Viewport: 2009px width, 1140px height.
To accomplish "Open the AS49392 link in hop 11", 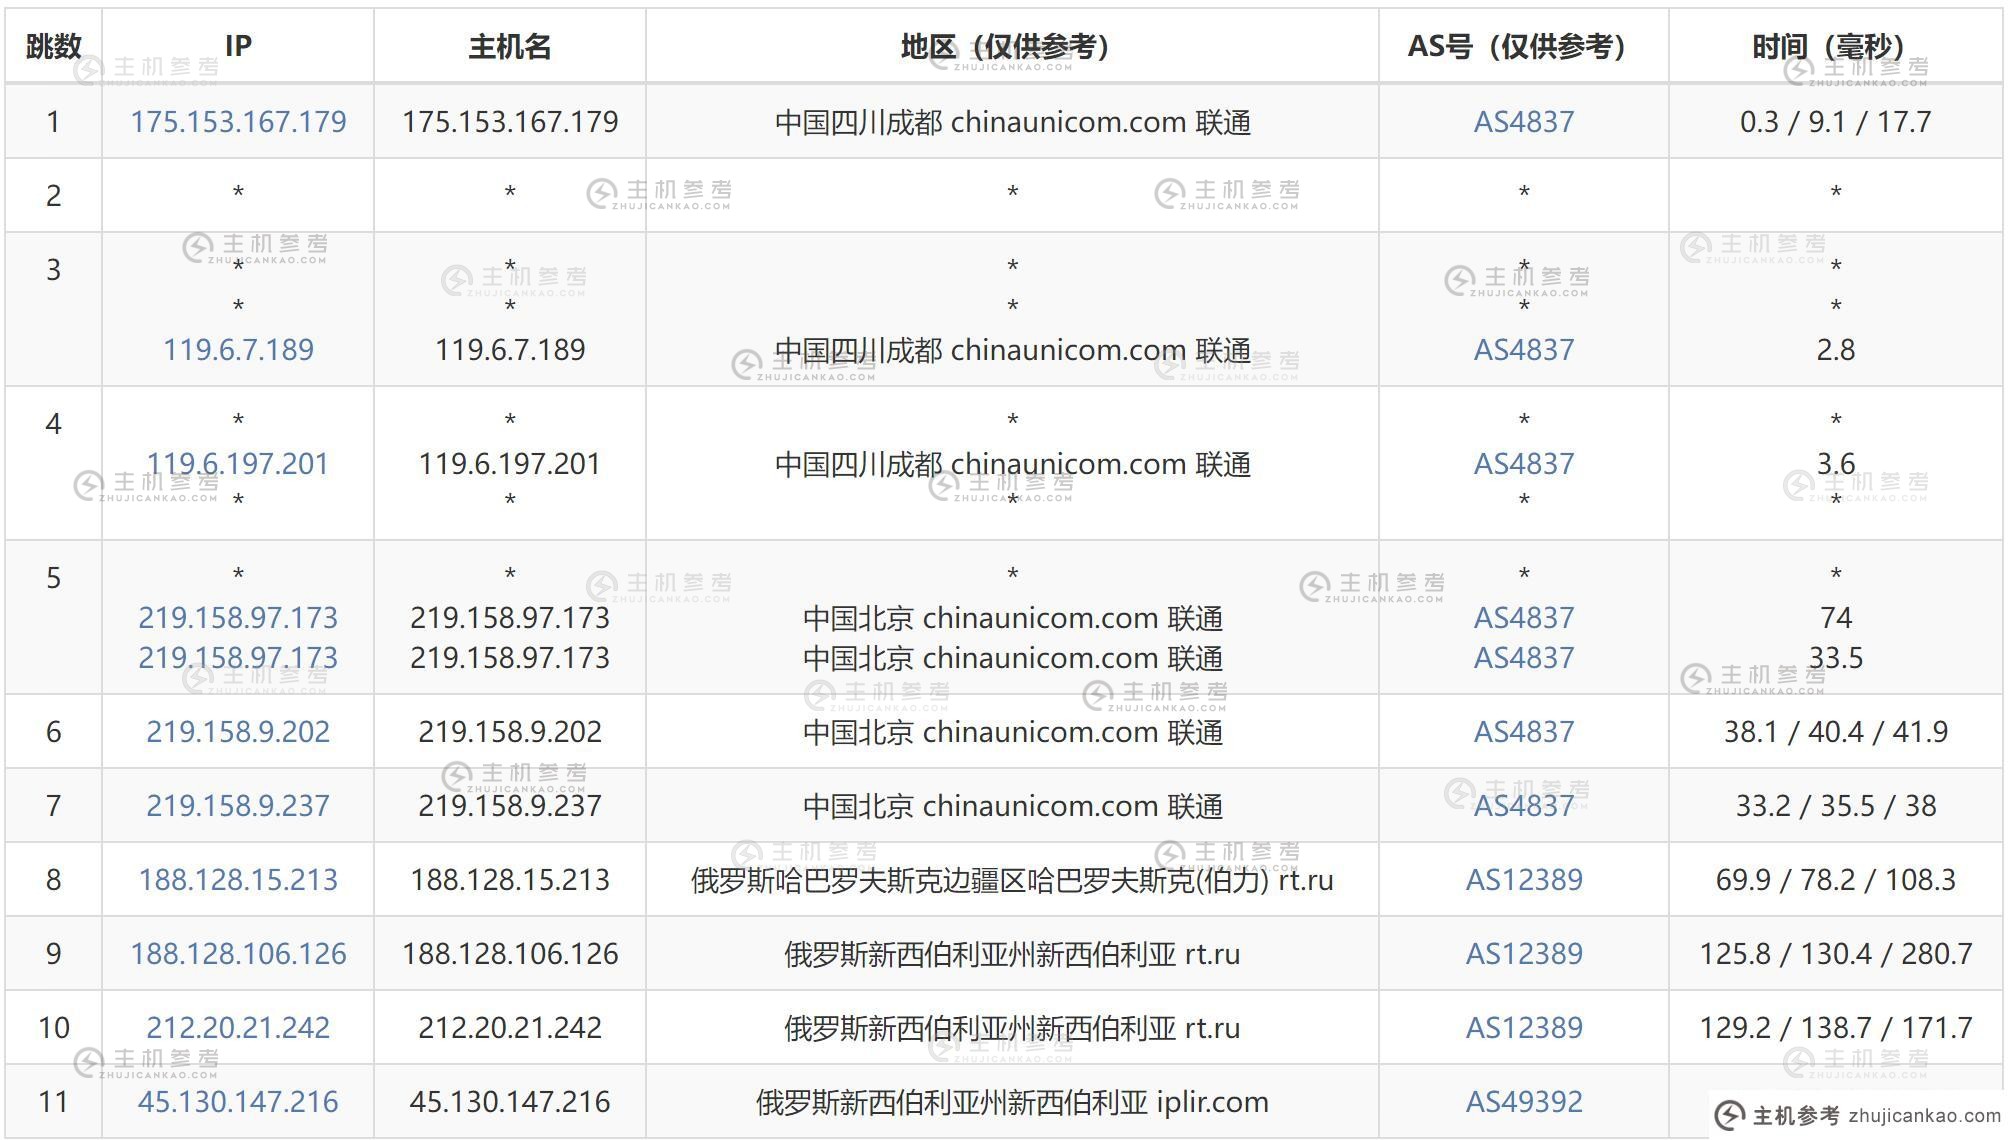I will (1524, 1102).
